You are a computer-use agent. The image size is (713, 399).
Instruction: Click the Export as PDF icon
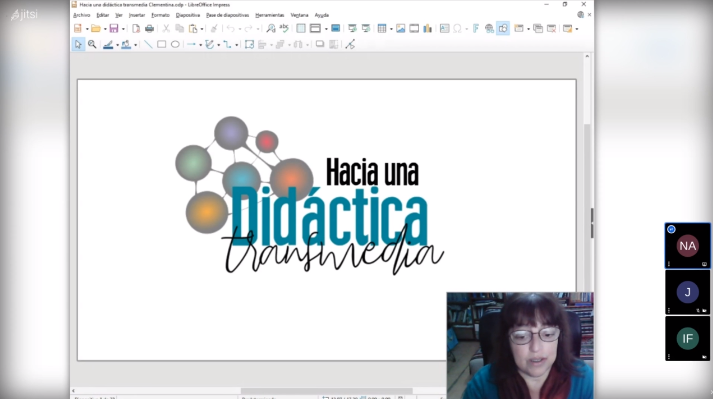tap(136, 29)
